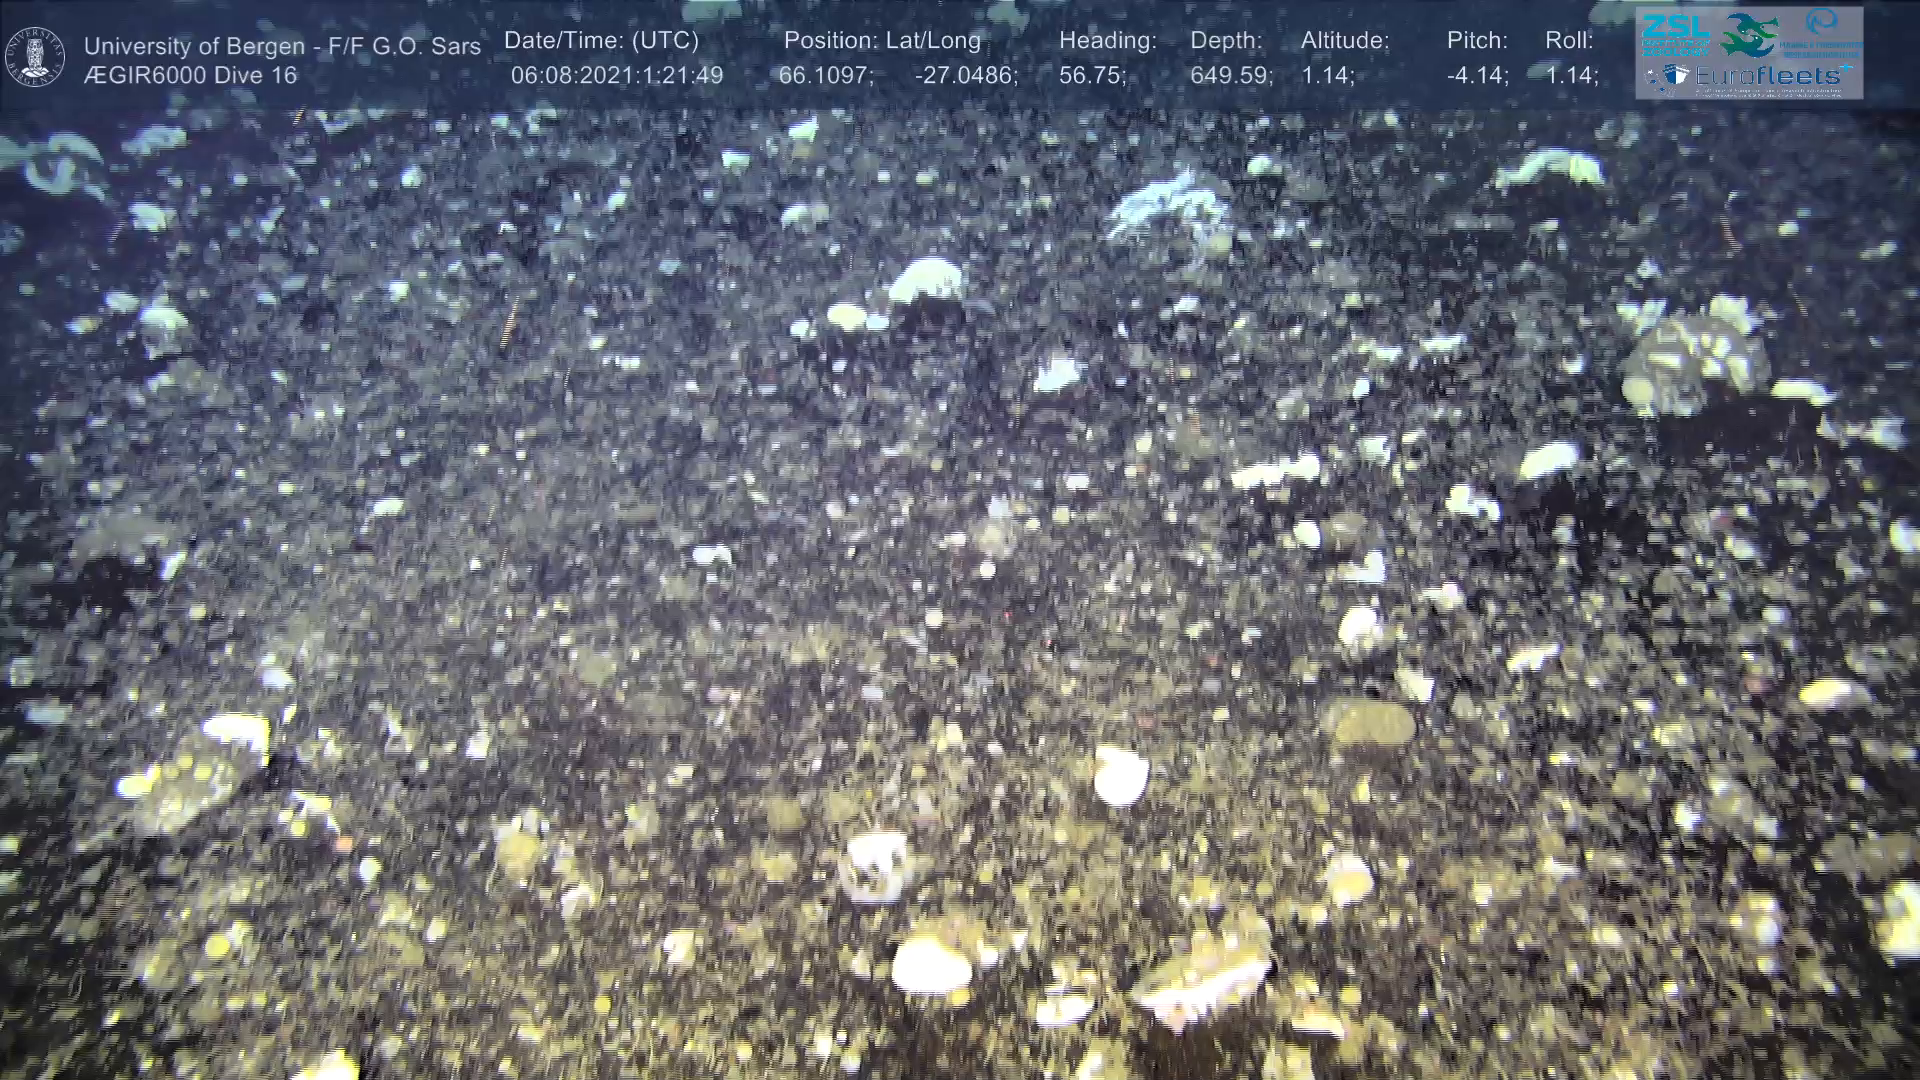This screenshot has height=1080, width=1920.
Task: Click the green-blue twin fish logo
Action: click(1749, 35)
